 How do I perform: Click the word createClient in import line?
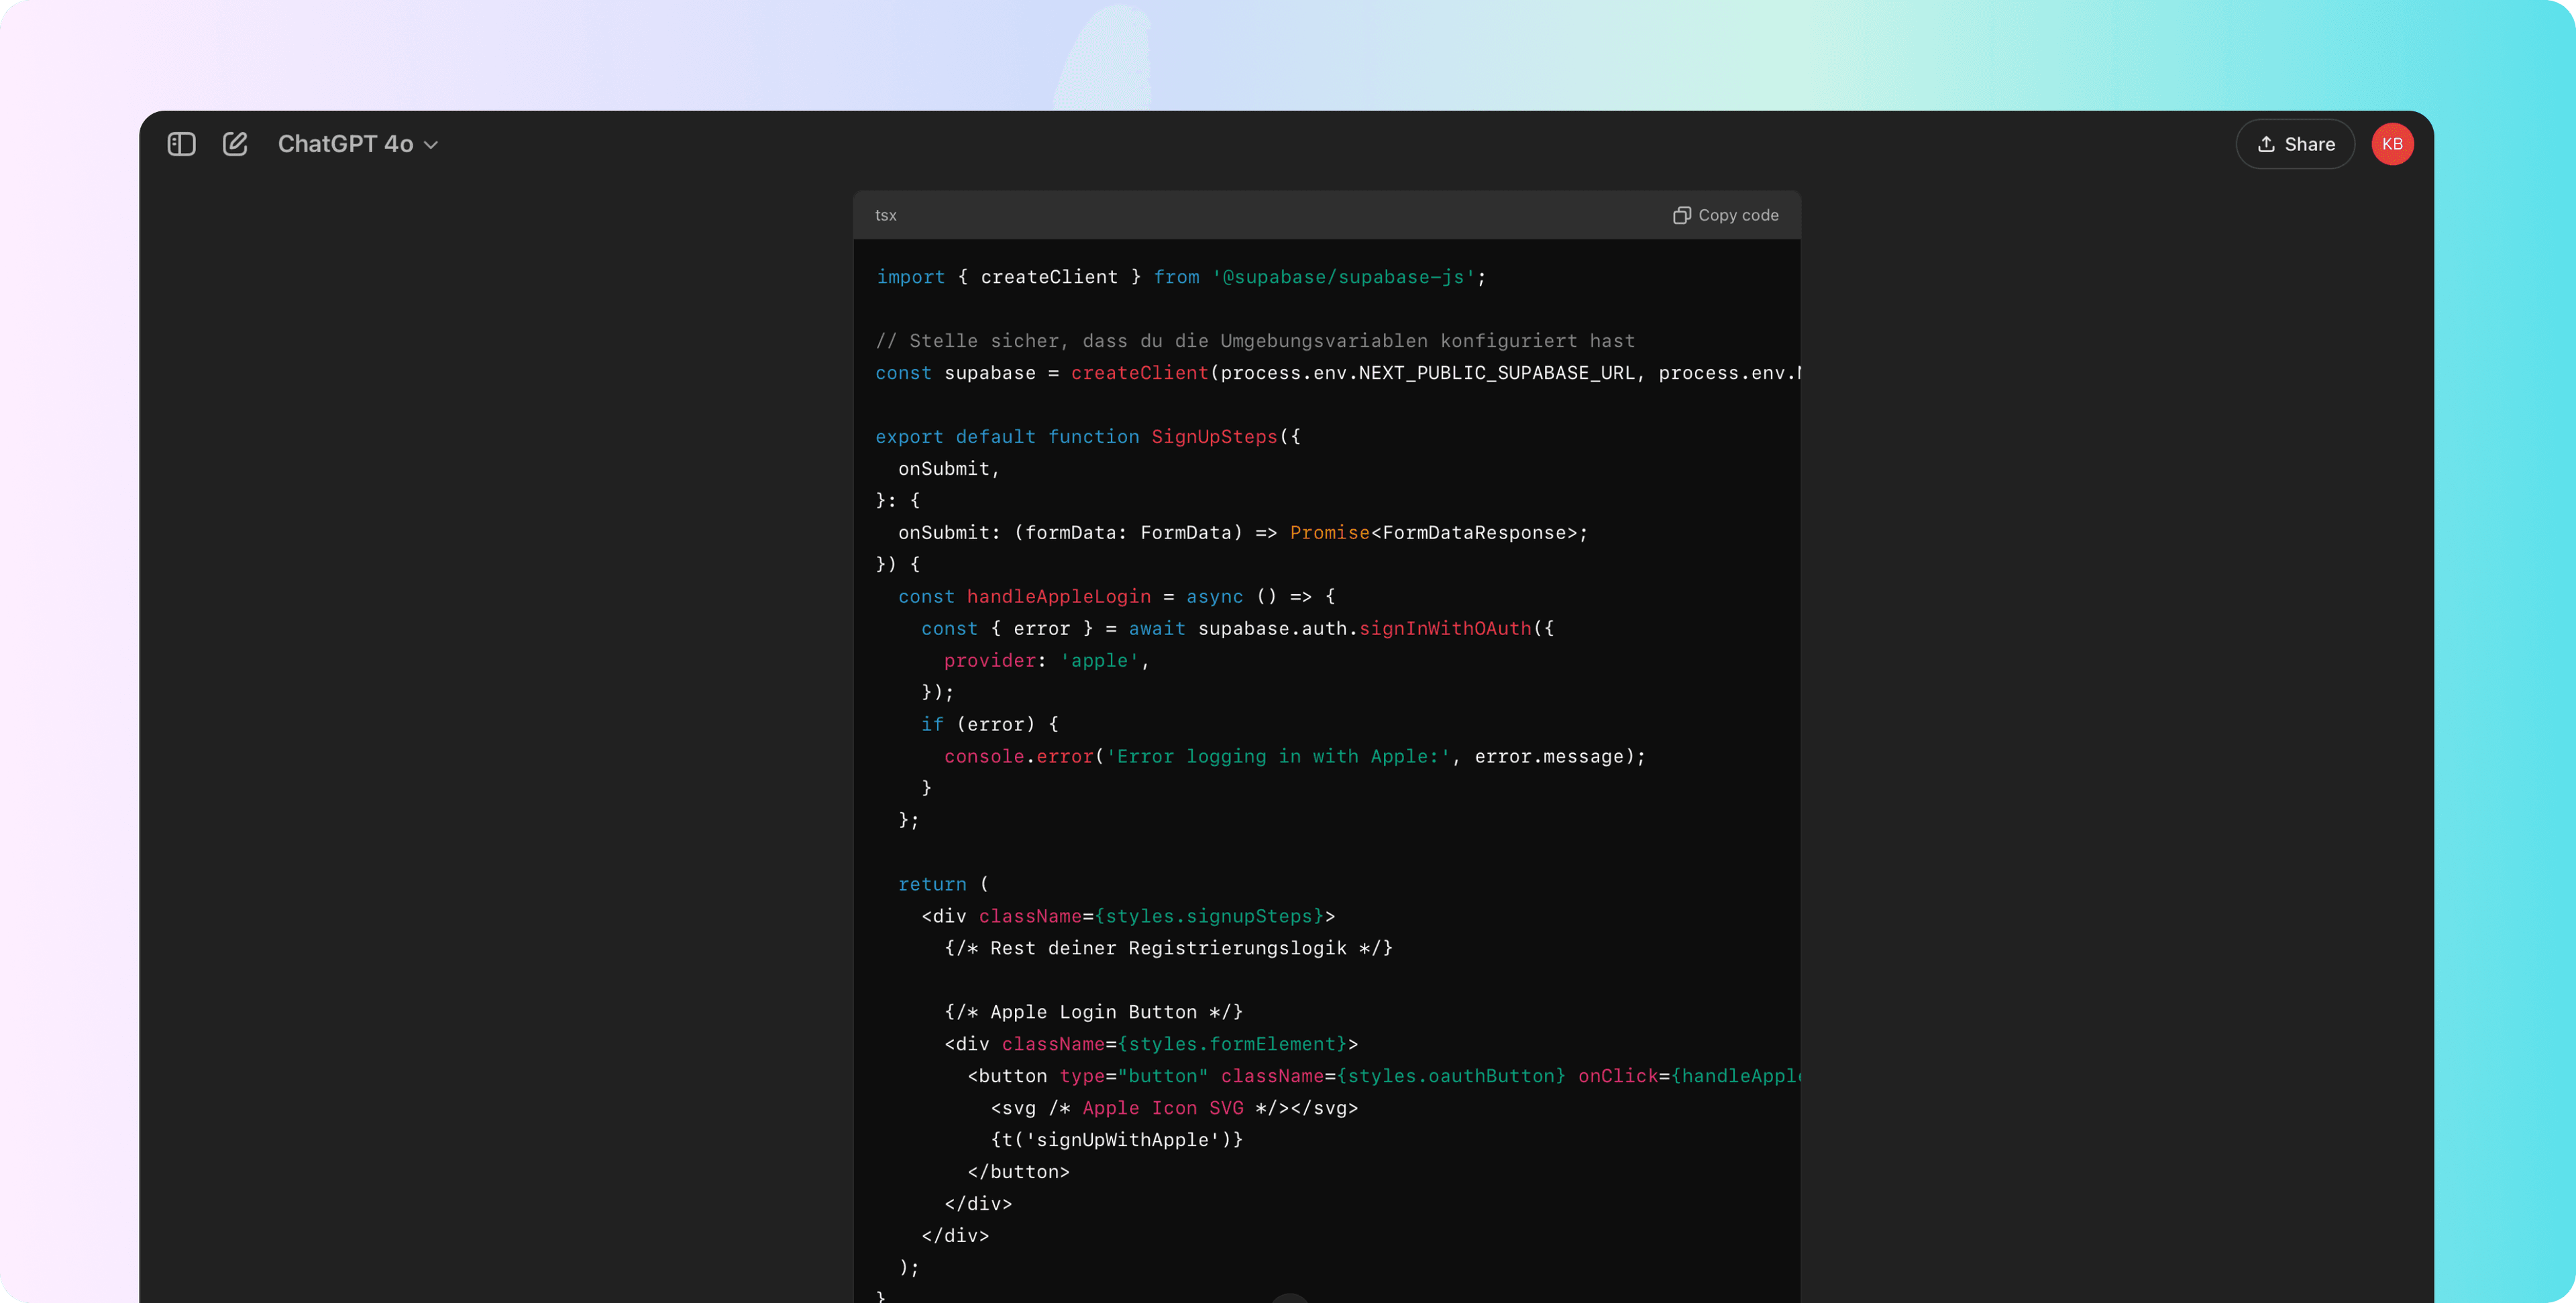pyautogui.click(x=1049, y=277)
